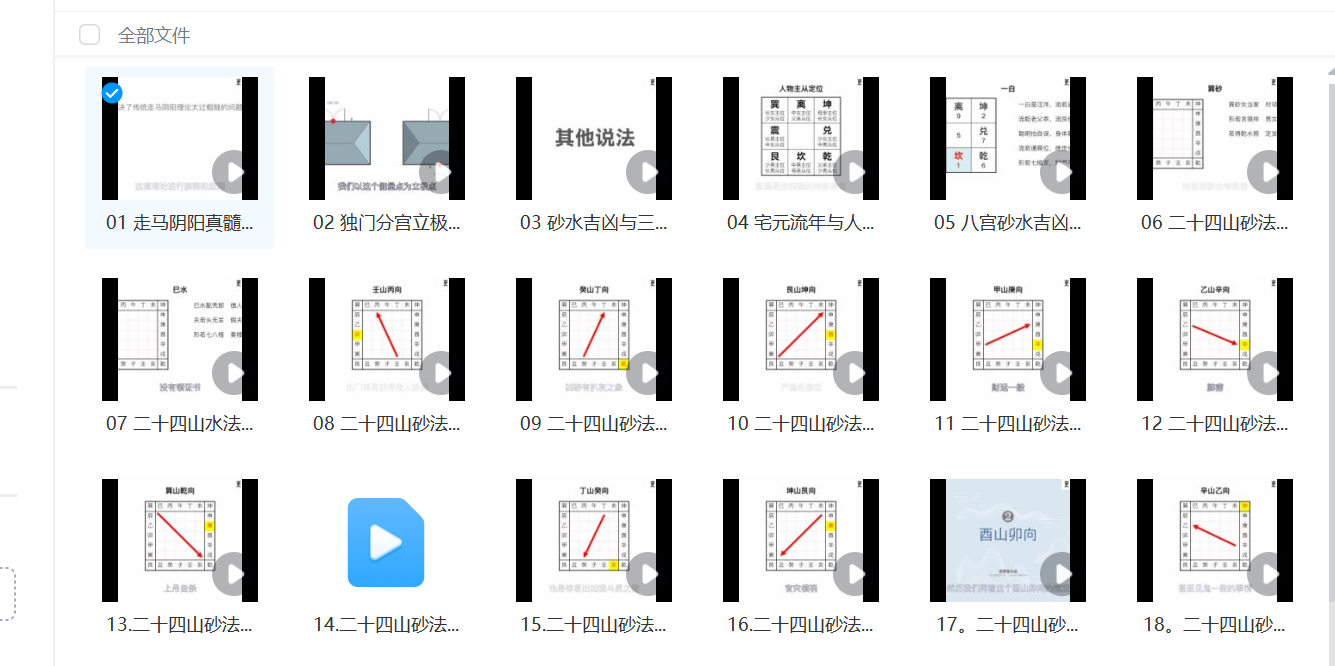The width and height of the screenshot is (1335, 666).
Task: Select thumbnail of 06 二十四山砂法 video
Action: [1215, 138]
